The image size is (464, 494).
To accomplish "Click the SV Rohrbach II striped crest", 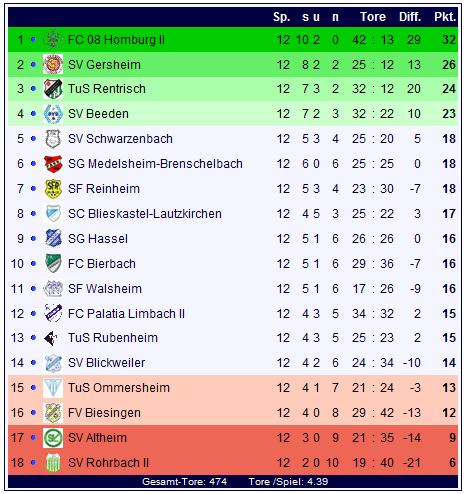I will 53,463.
